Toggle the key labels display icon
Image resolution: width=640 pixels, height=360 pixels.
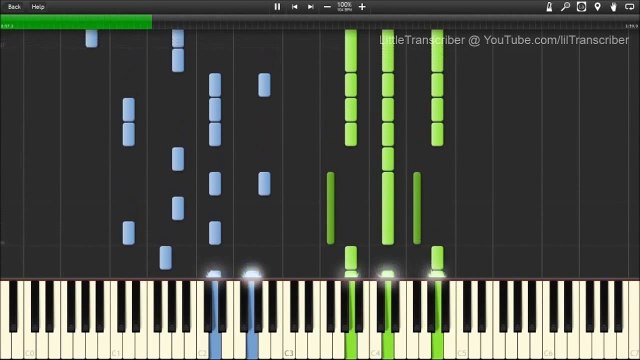581,7
